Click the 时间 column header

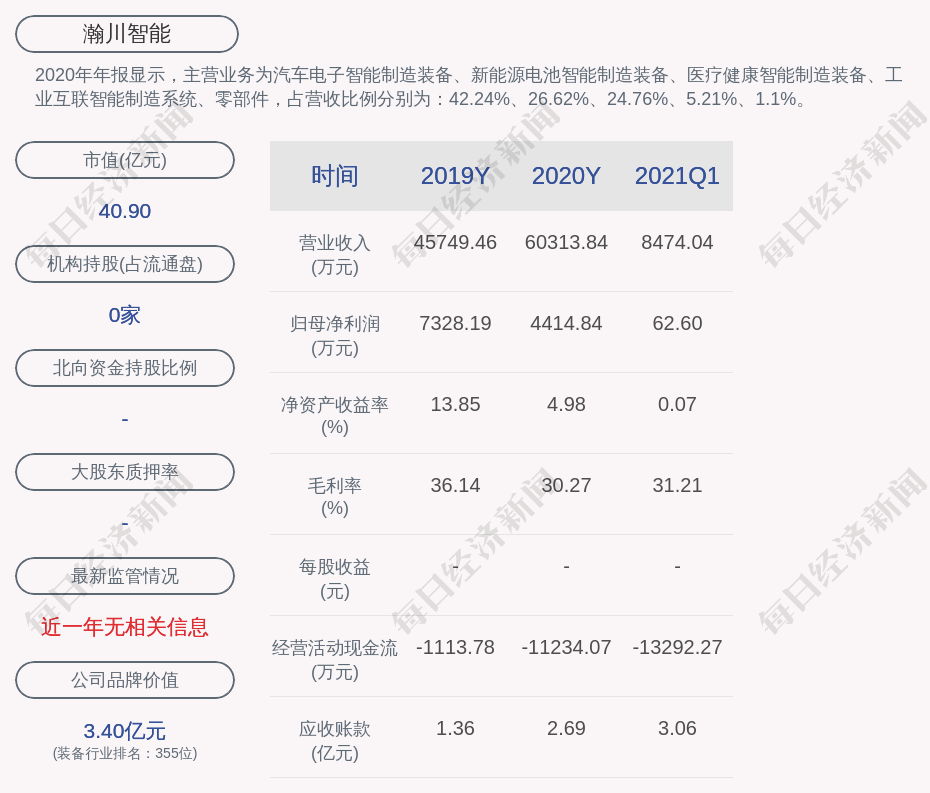pos(334,176)
